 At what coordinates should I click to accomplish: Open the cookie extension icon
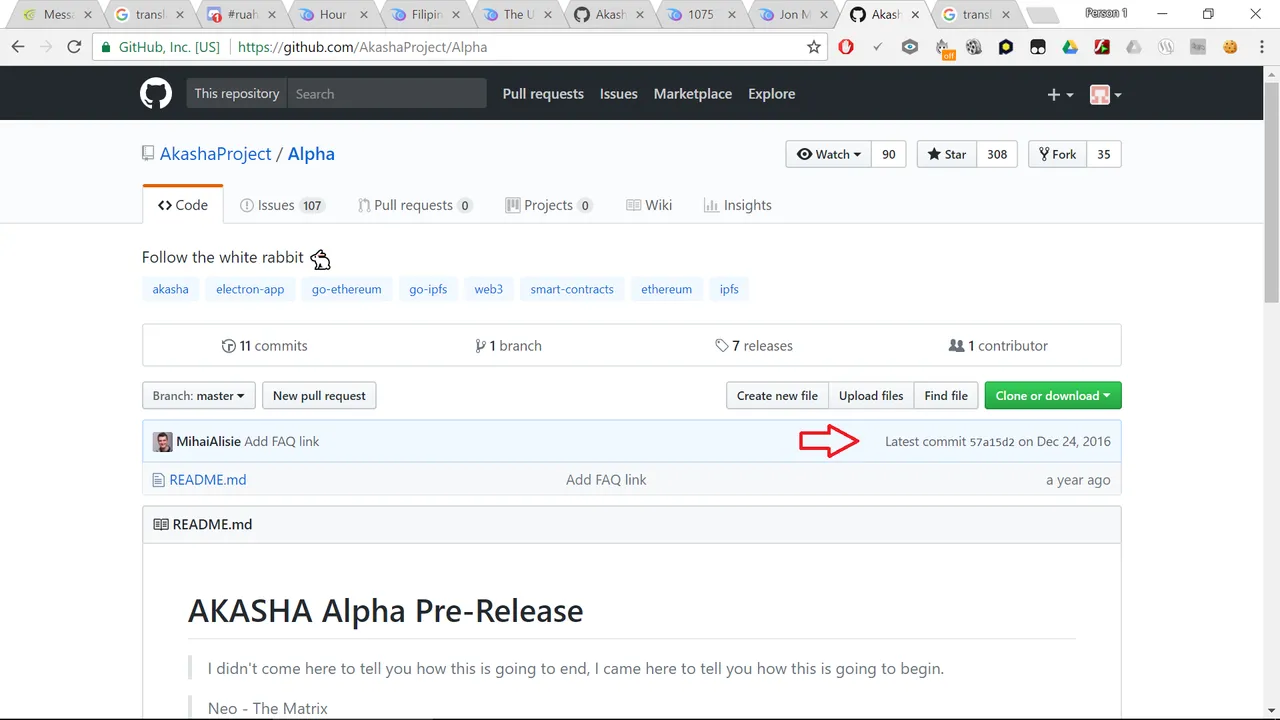click(x=1230, y=47)
